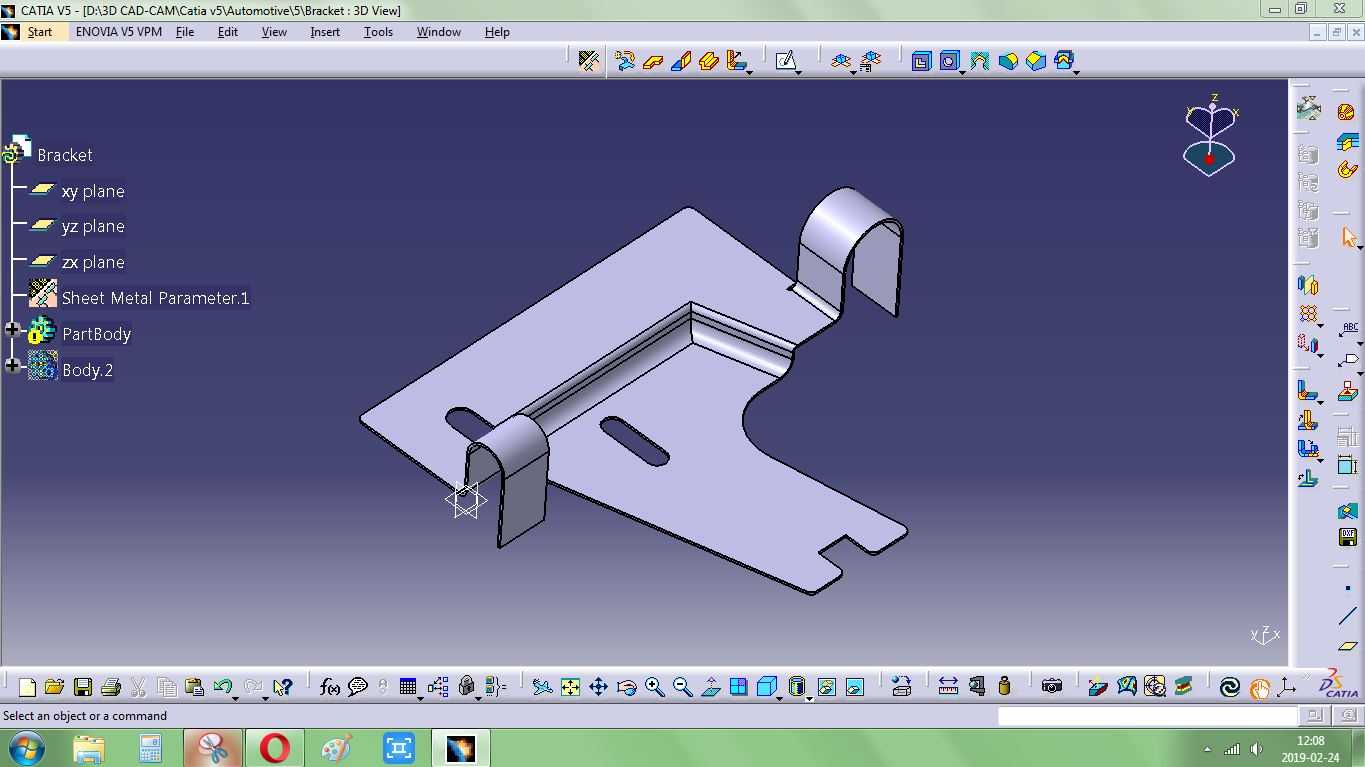Click the Capture camera icon
Screen dimensions: 1365x767
(x=1051, y=687)
